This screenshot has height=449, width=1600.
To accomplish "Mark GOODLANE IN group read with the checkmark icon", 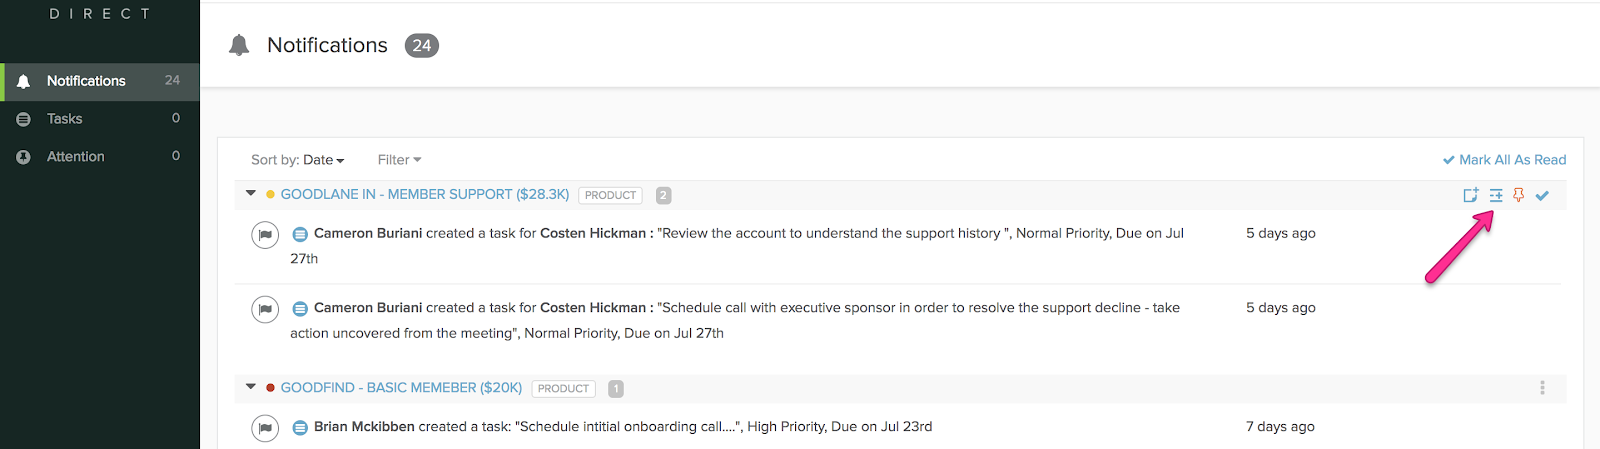I will pyautogui.click(x=1542, y=196).
